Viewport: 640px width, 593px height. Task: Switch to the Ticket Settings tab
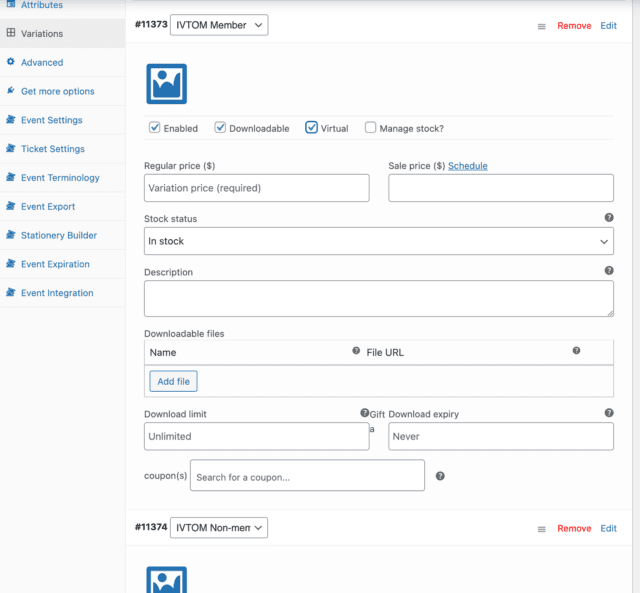[x=52, y=149]
